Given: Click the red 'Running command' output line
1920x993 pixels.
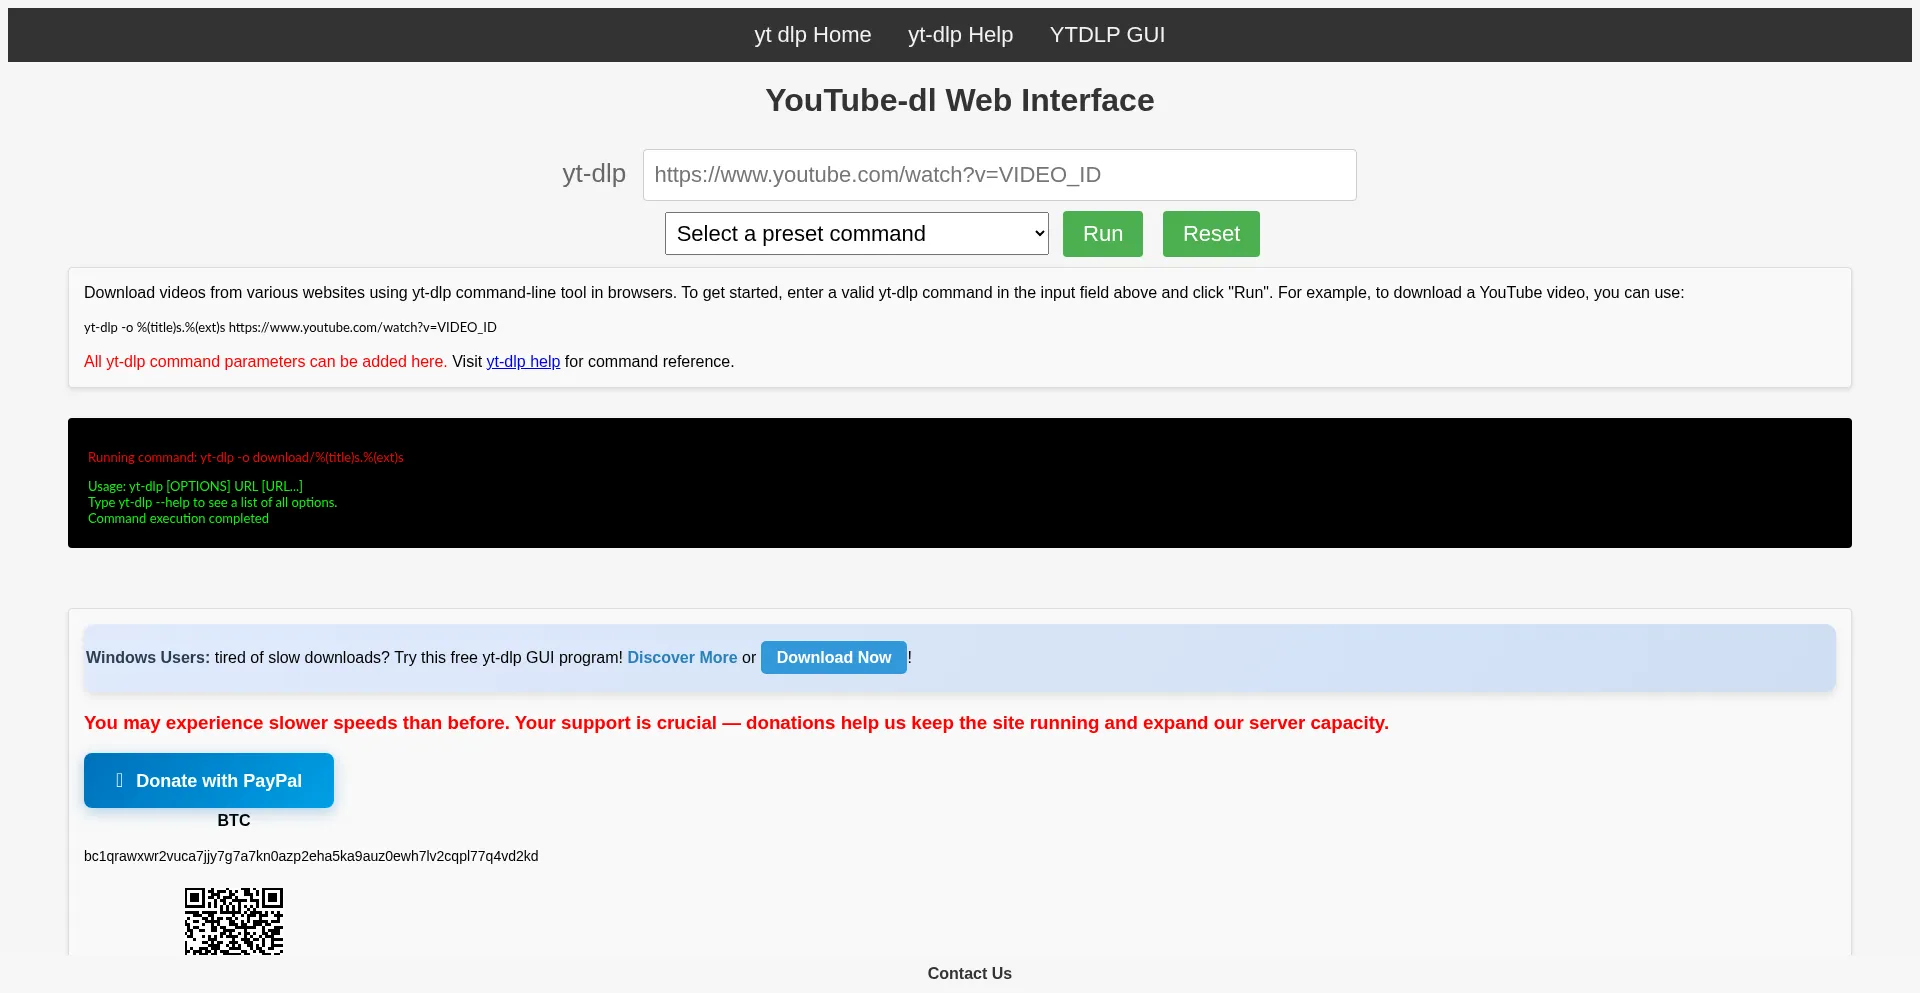Looking at the screenshot, I should click(245, 458).
